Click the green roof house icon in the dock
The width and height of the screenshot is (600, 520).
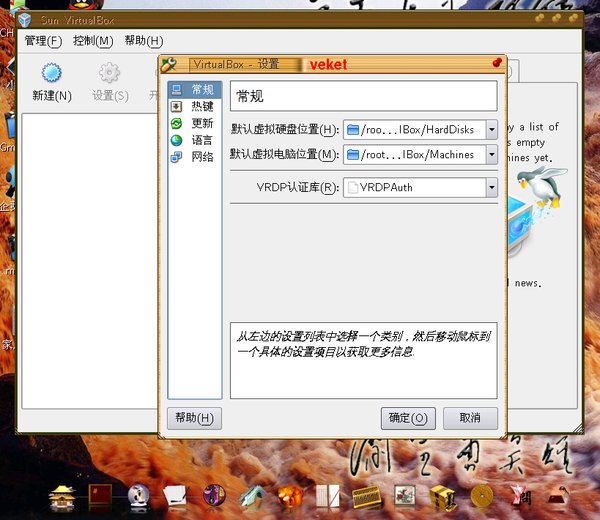pyautogui.click(x=252, y=497)
